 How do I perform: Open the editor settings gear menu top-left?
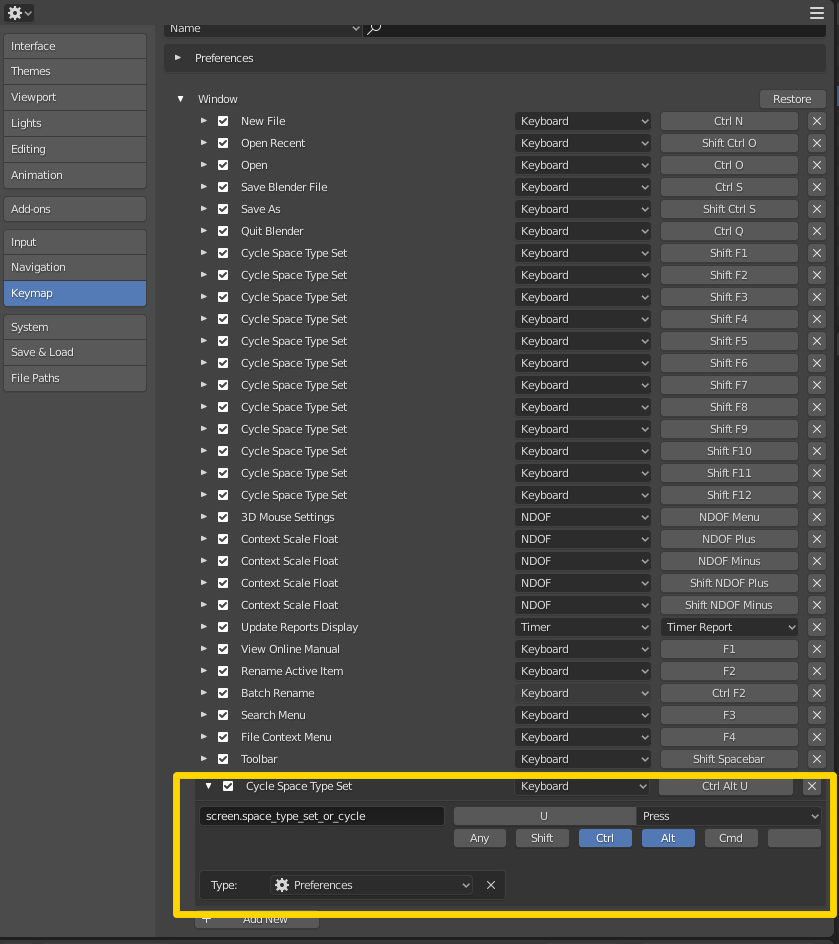(x=18, y=13)
